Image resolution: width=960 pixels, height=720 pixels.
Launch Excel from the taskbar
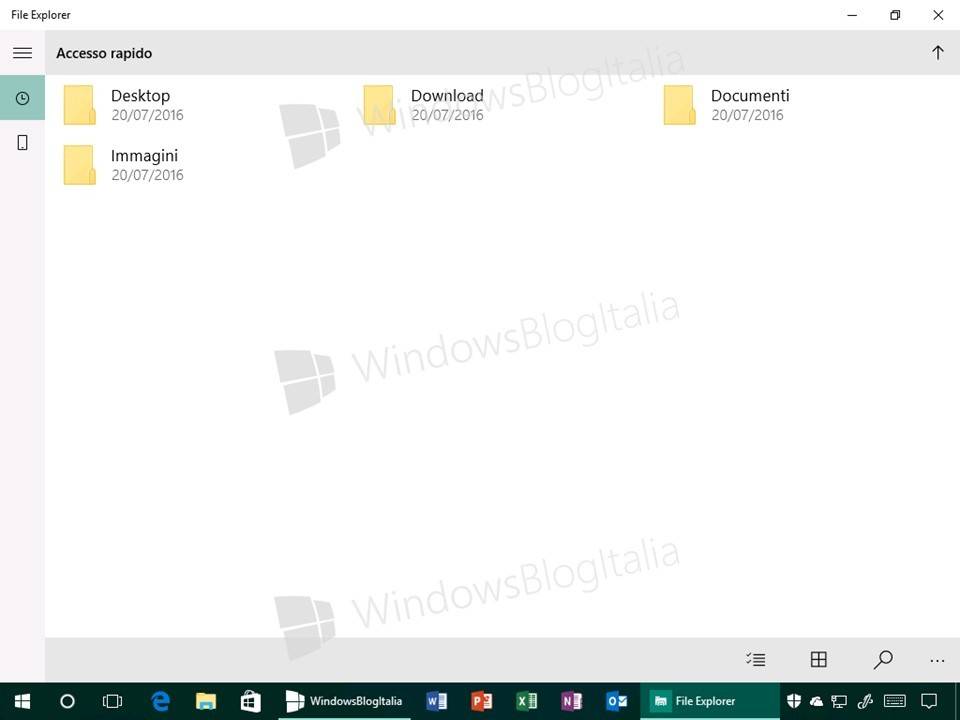click(x=527, y=701)
